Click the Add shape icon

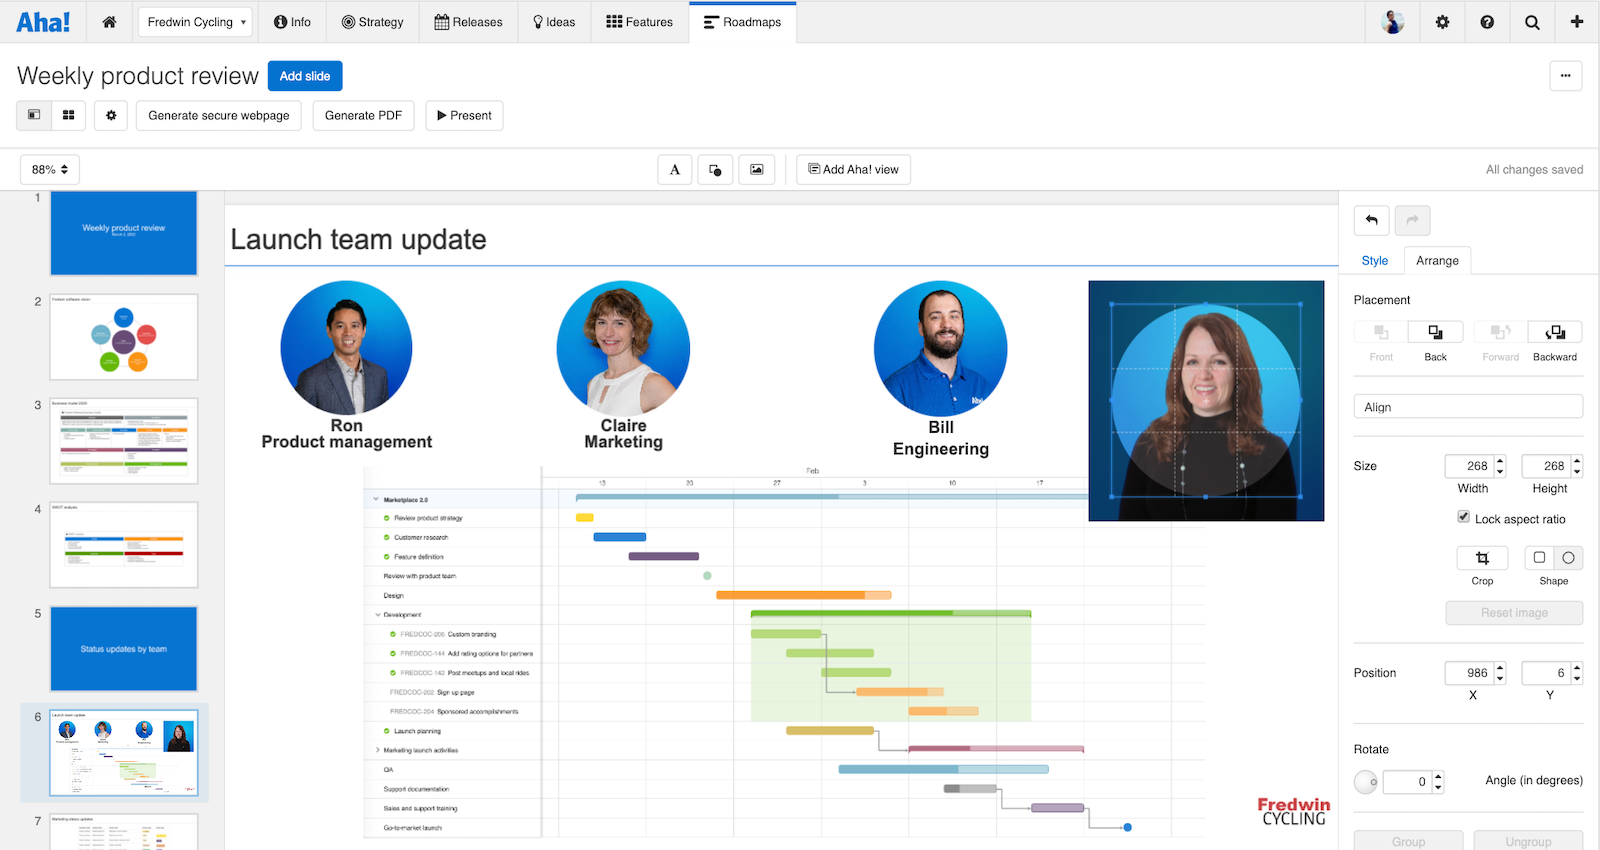point(716,170)
